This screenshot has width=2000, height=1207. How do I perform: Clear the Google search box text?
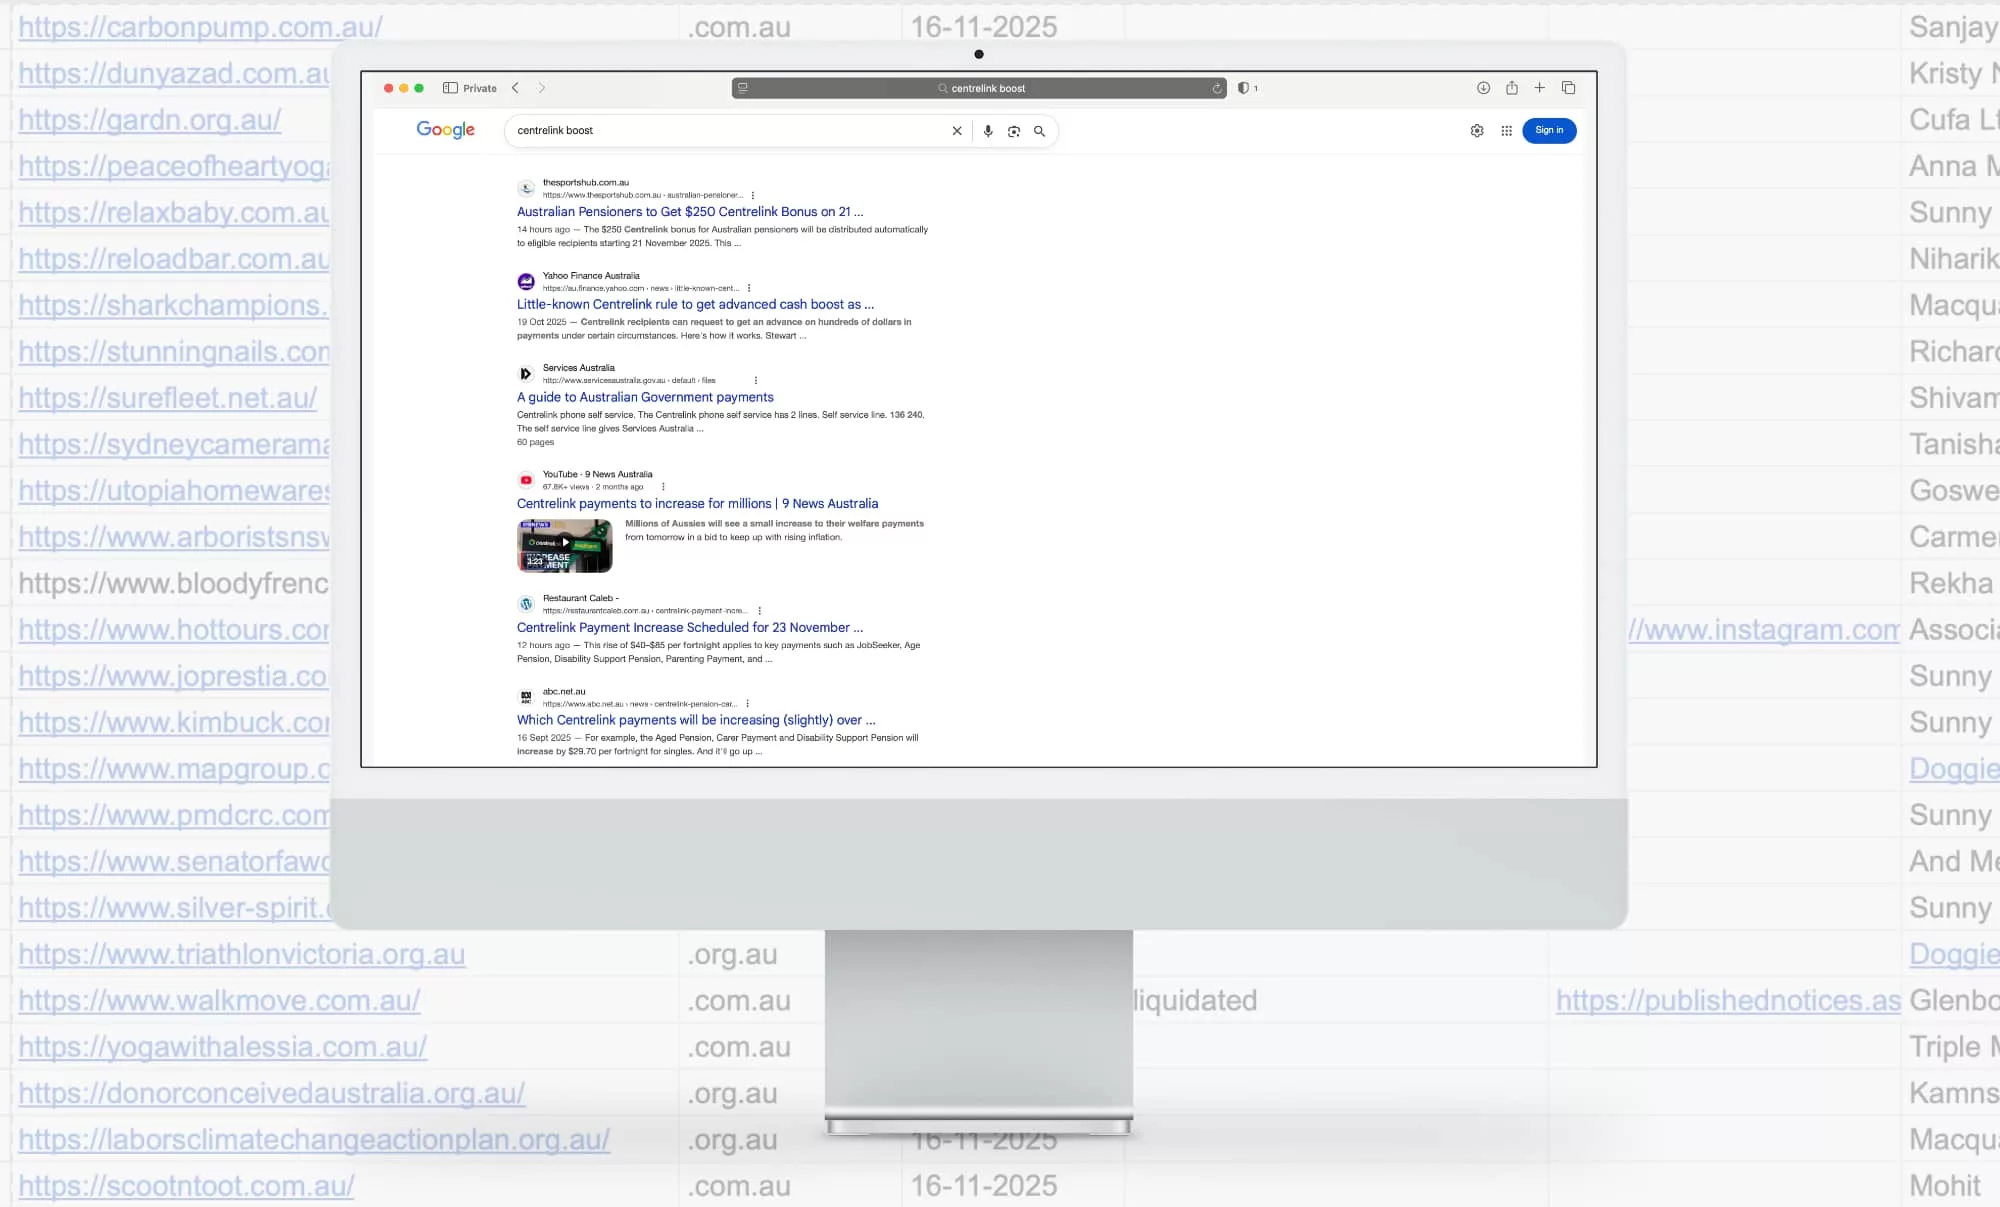click(956, 131)
